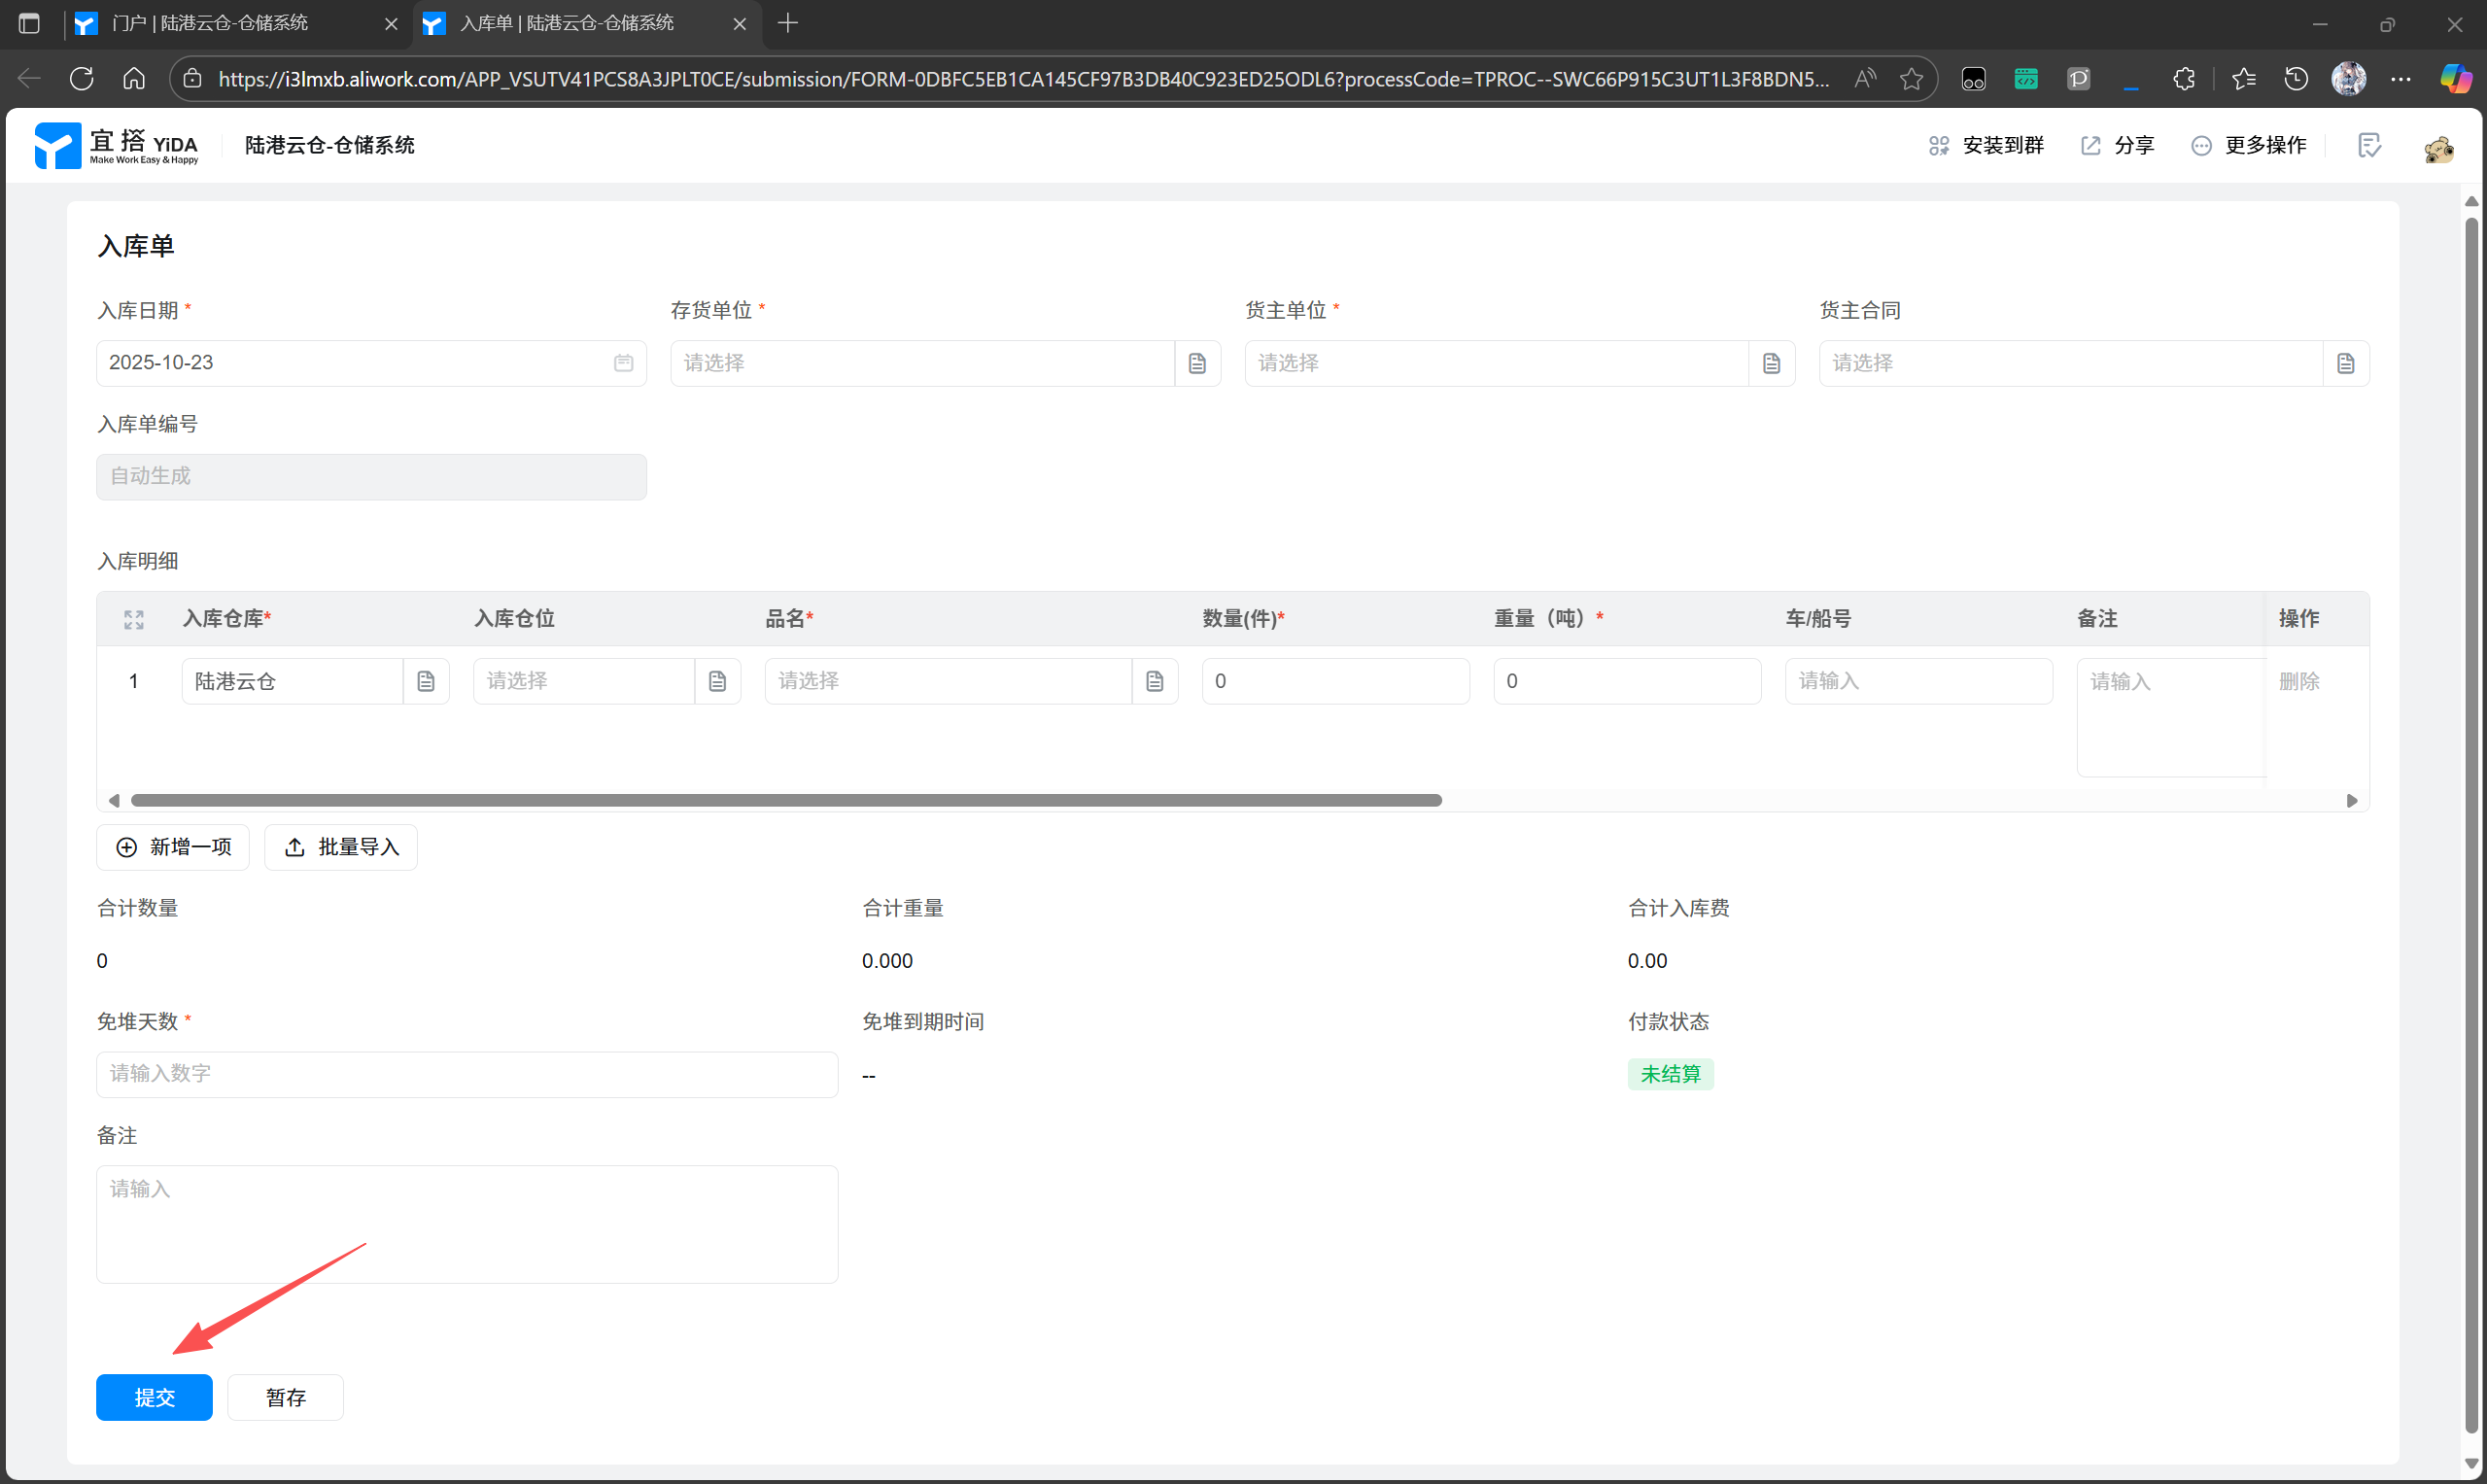
Task: Click the picker icon beside 货主合同 field
Action: click(2345, 364)
